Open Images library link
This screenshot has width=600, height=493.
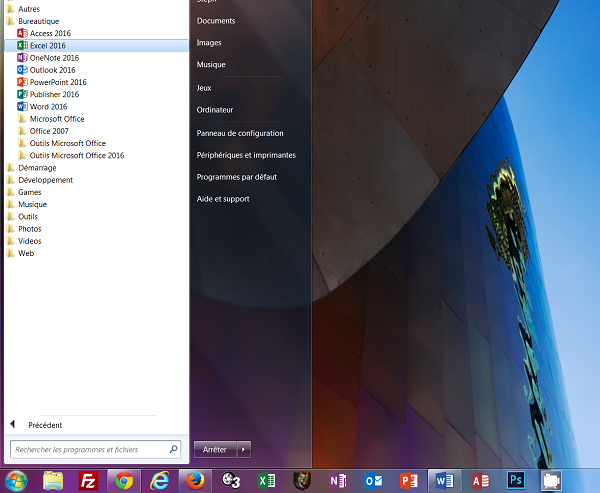pos(209,43)
